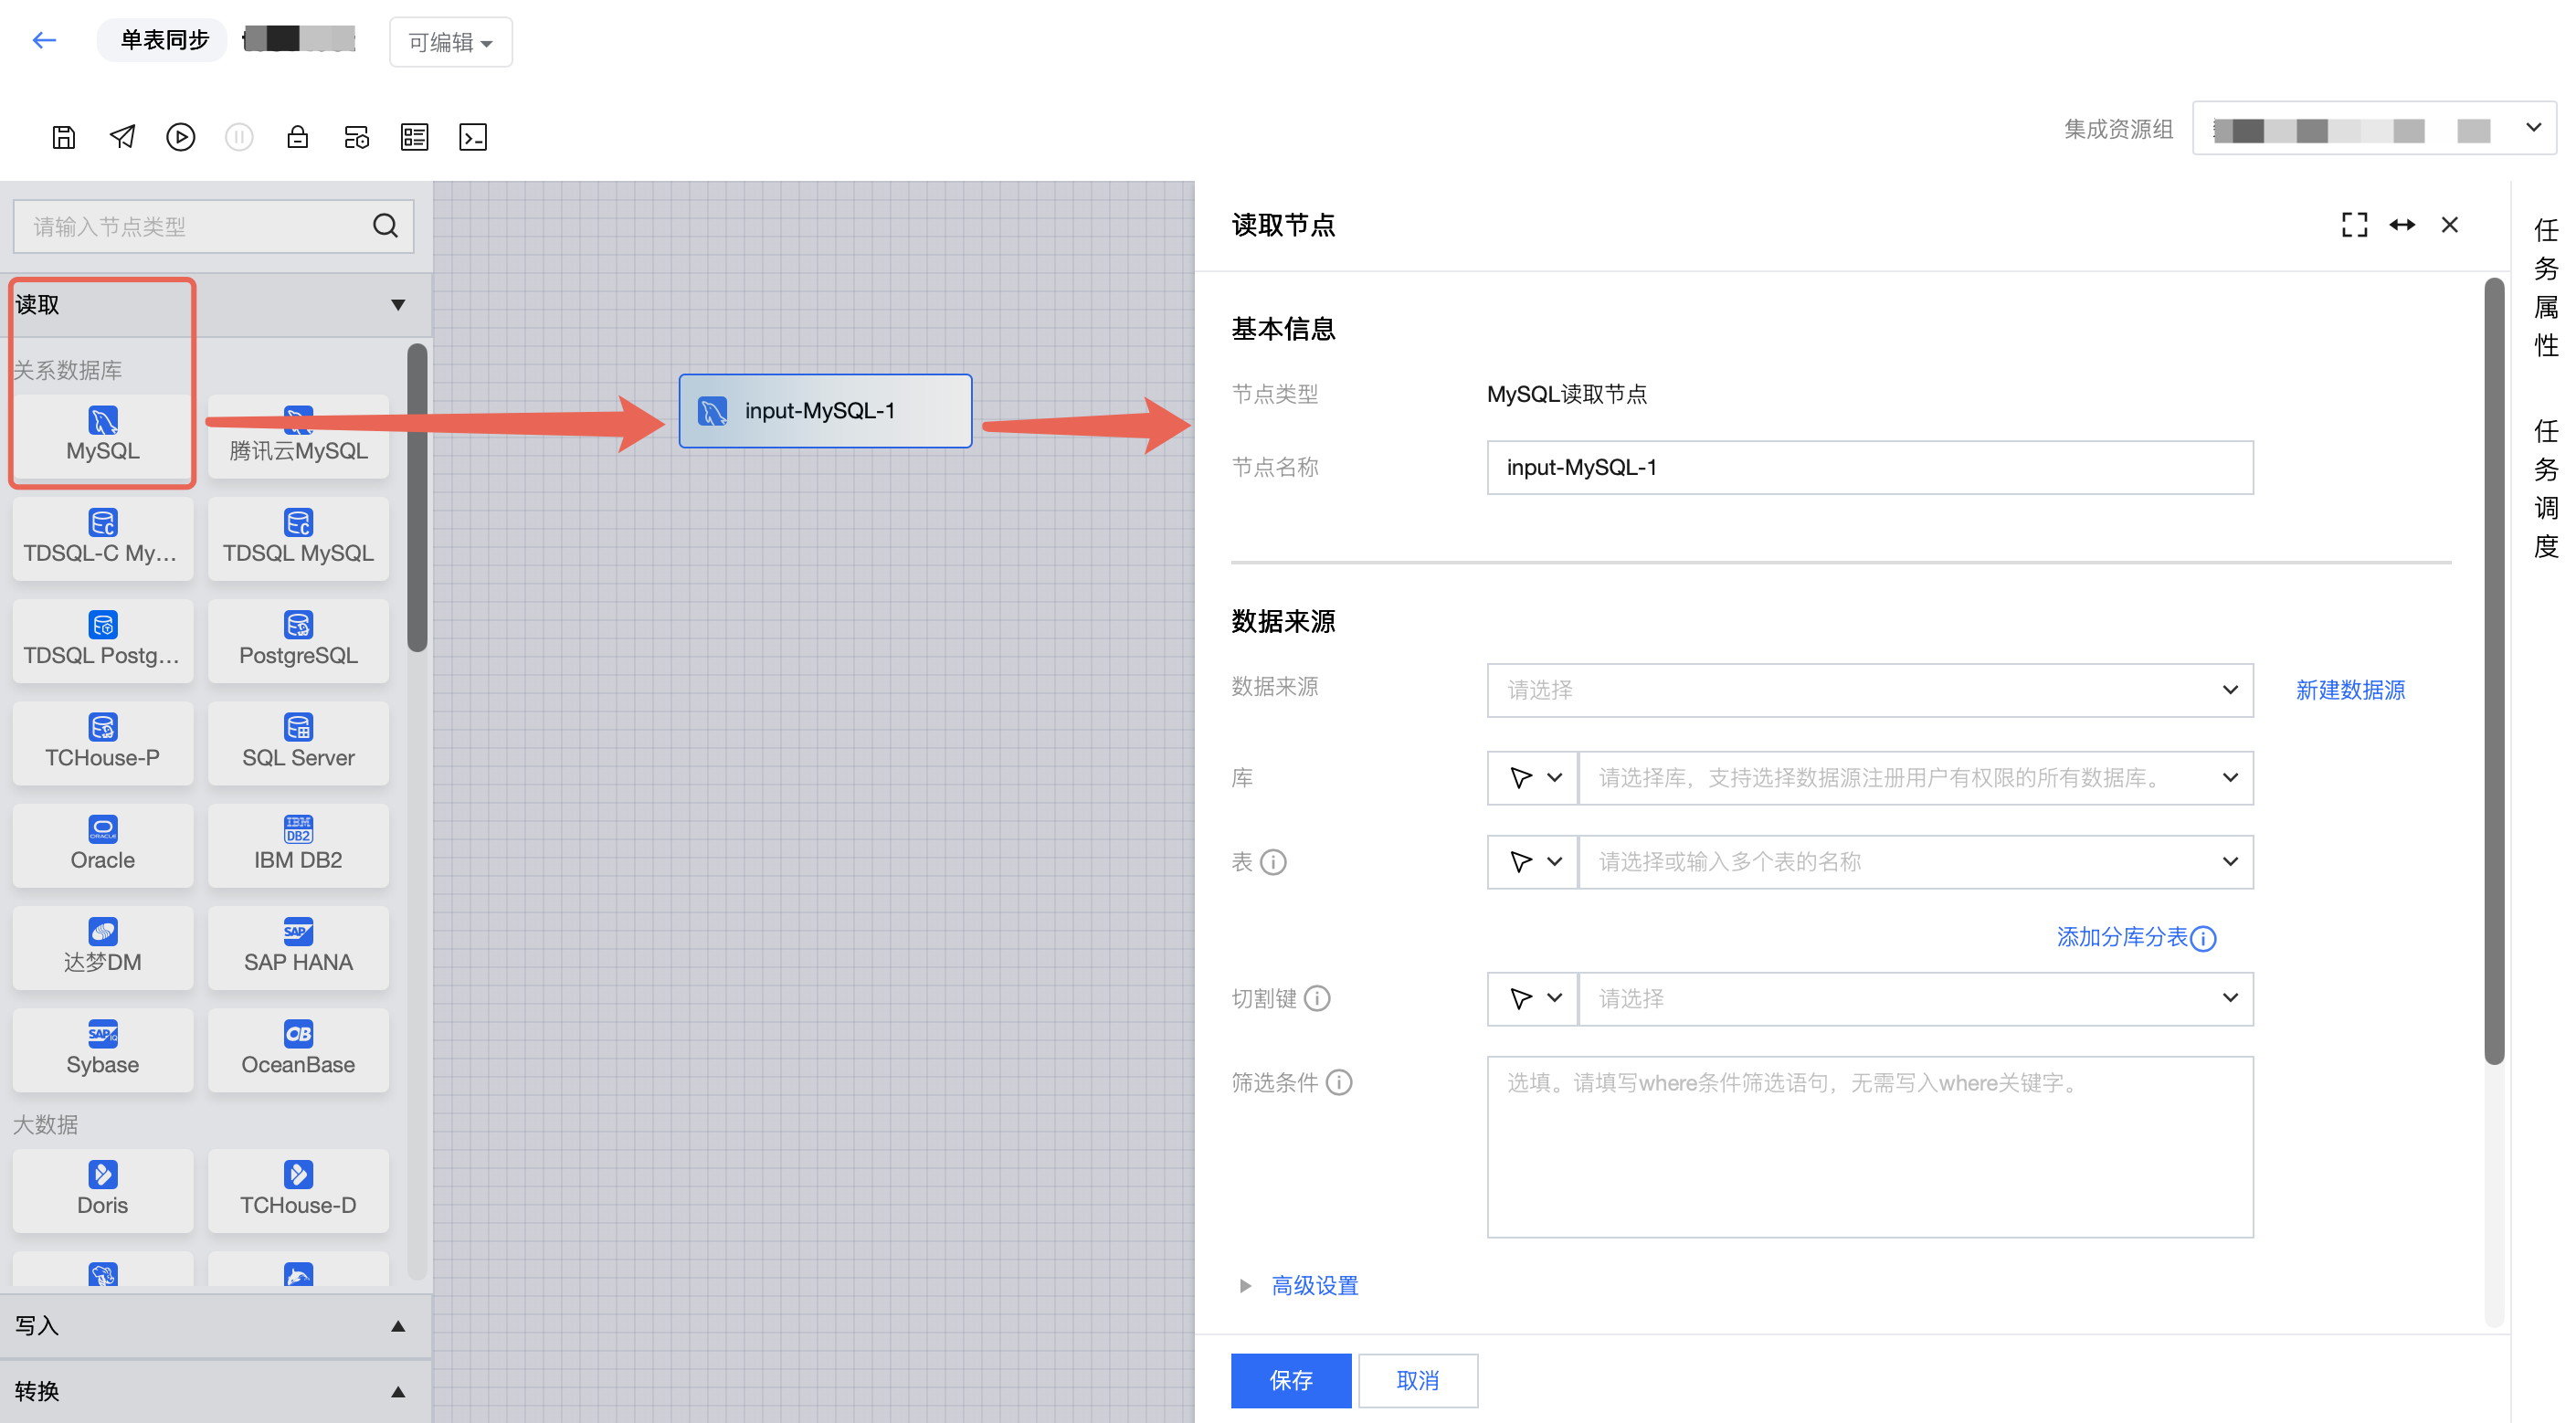Open the 数据来源 dropdown
2576x1423 pixels.
pyautogui.click(x=1868, y=690)
